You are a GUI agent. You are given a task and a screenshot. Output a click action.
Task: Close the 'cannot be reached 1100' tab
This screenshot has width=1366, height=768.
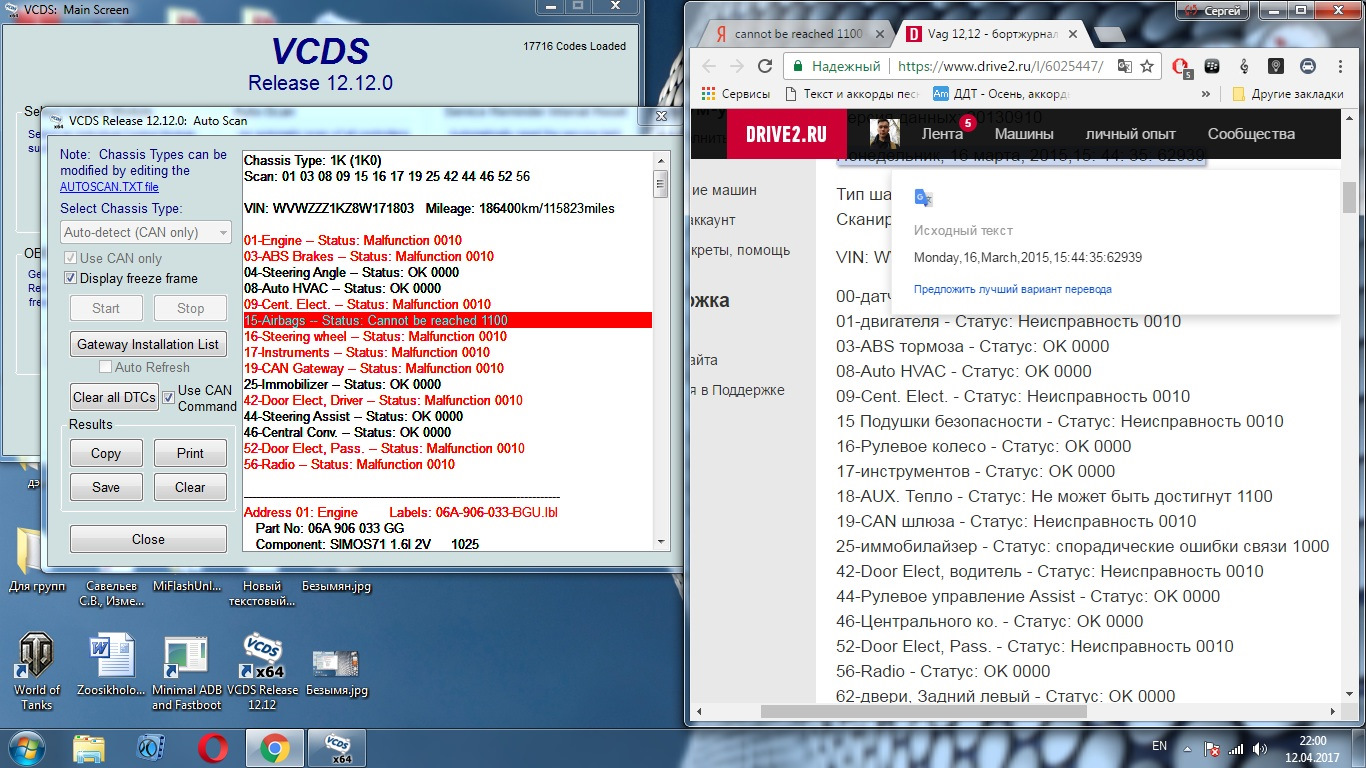879,34
